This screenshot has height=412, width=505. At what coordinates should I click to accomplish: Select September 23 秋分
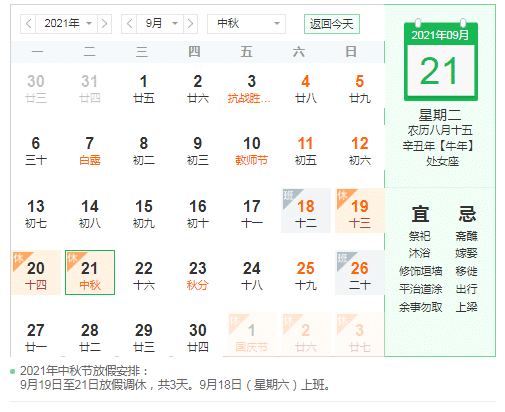198,275
